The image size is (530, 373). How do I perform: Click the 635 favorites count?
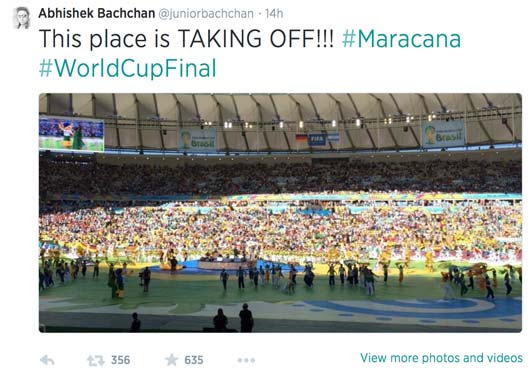(x=194, y=360)
